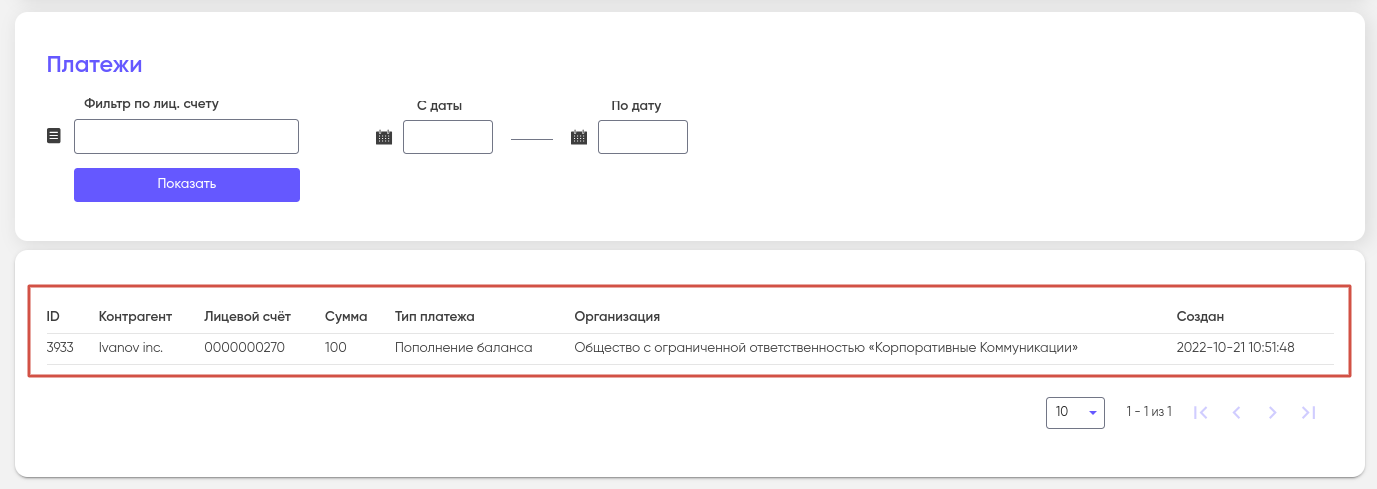Screen dimensions: 1377x489
Task: Click account number 0000000270 in the table
Action: coord(244,348)
